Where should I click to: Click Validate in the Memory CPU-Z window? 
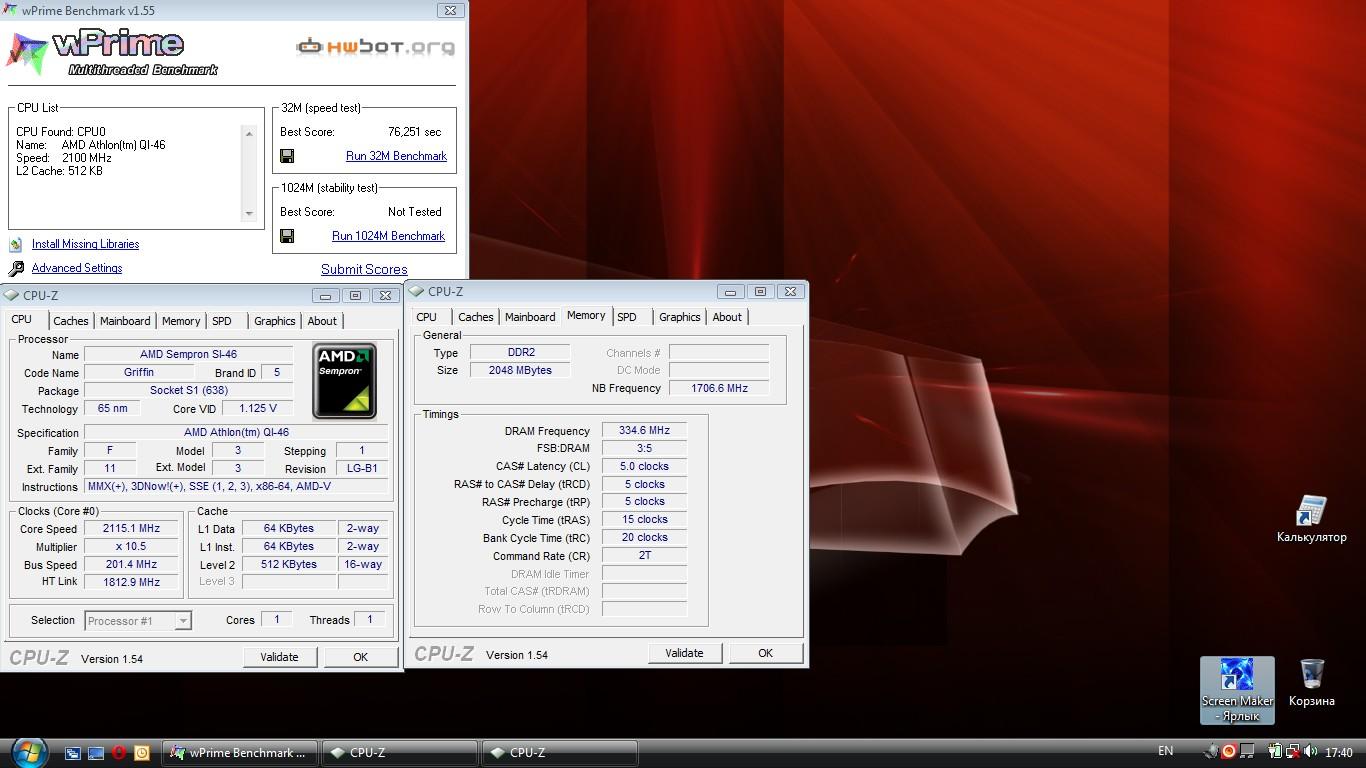pos(684,653)
